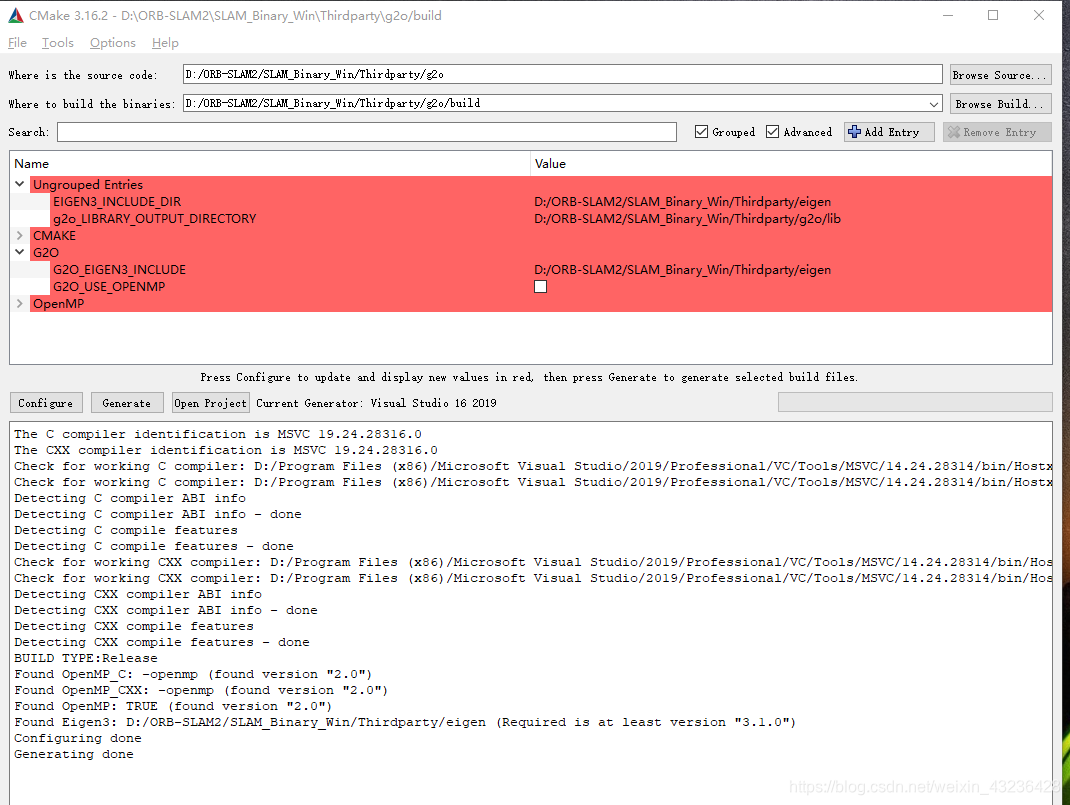1070x805 pixels.
Task: Select the g2o_LIBRARY_OUTPUT_DIRECTORY entry
Action: [x=155, y=218]
